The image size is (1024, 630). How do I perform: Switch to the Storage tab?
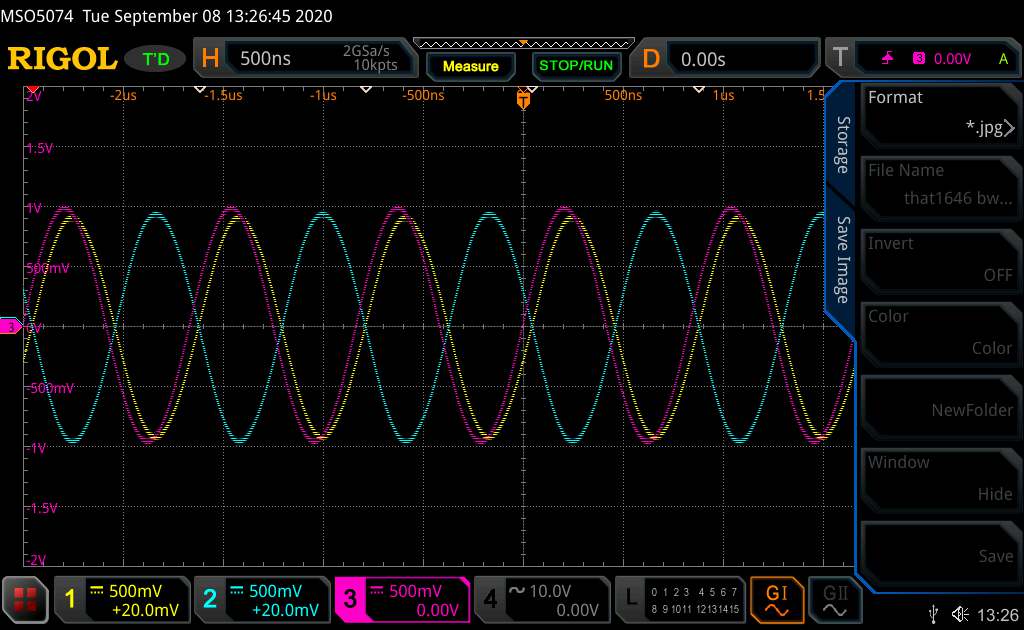tap(843, 146)
